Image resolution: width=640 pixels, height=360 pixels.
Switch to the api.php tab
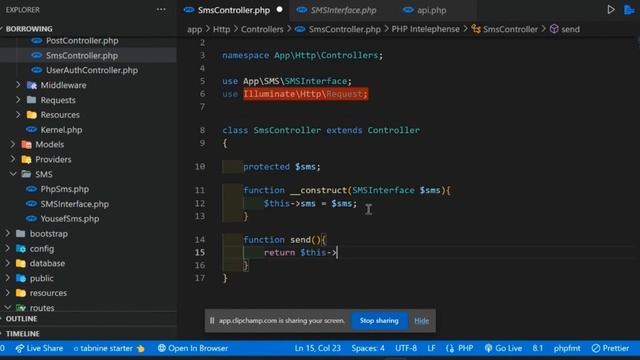point(431,10)
